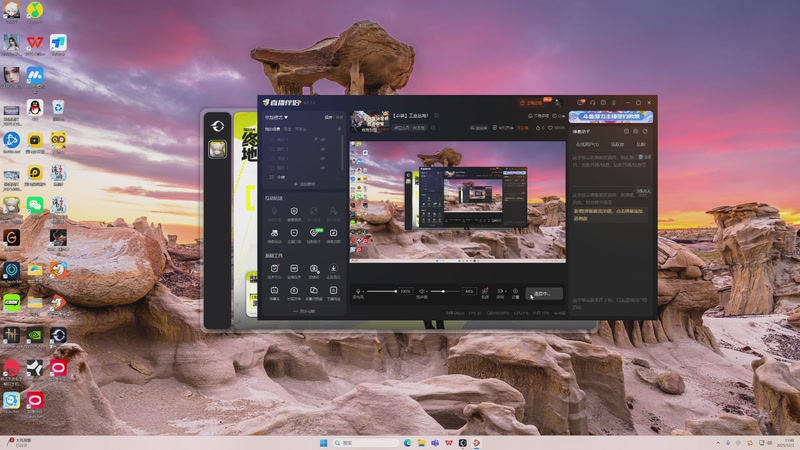This screenshot has height=450, width=800.
Task: Toggle visibility of the first source row
Action: 323,139
